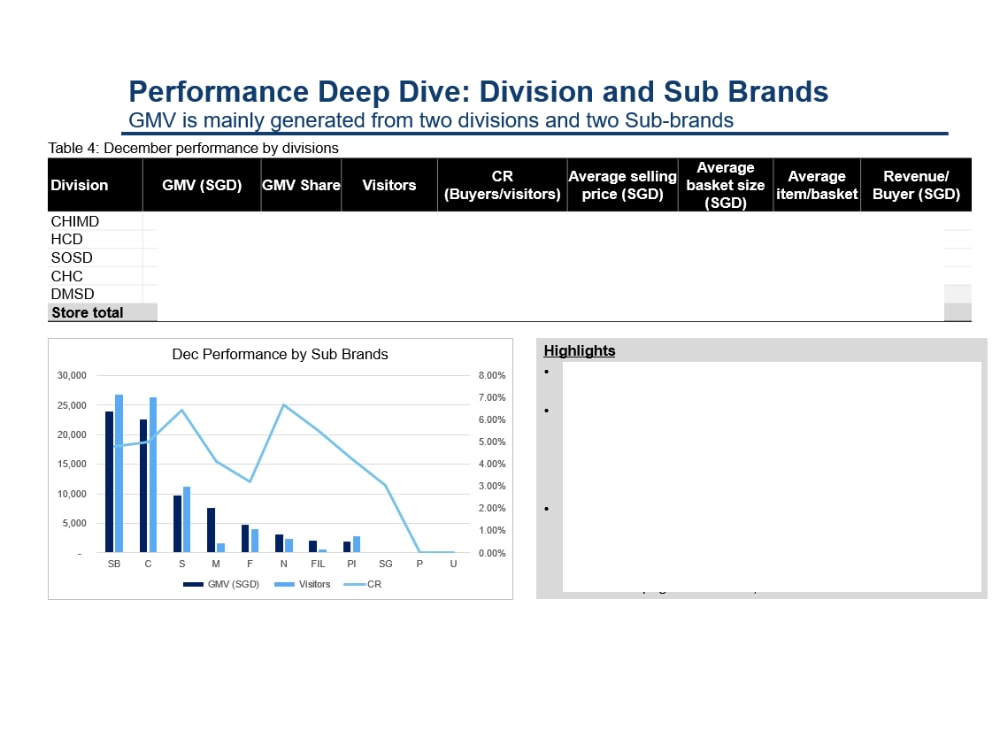Select the 'Store total' row label
Screen dimensions: 1000x750
tap(87, 312)
